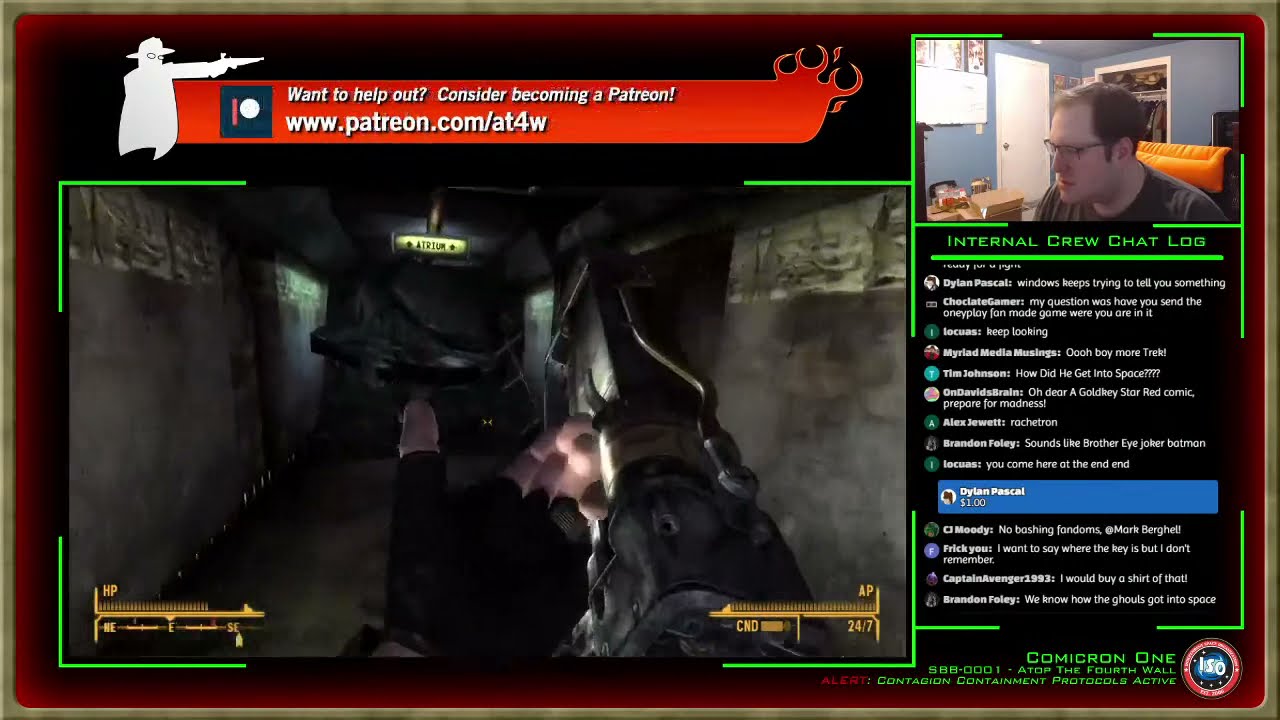1280x720 pixels.
Task: Click Frick you's purple F avatar
Action: 931,549
